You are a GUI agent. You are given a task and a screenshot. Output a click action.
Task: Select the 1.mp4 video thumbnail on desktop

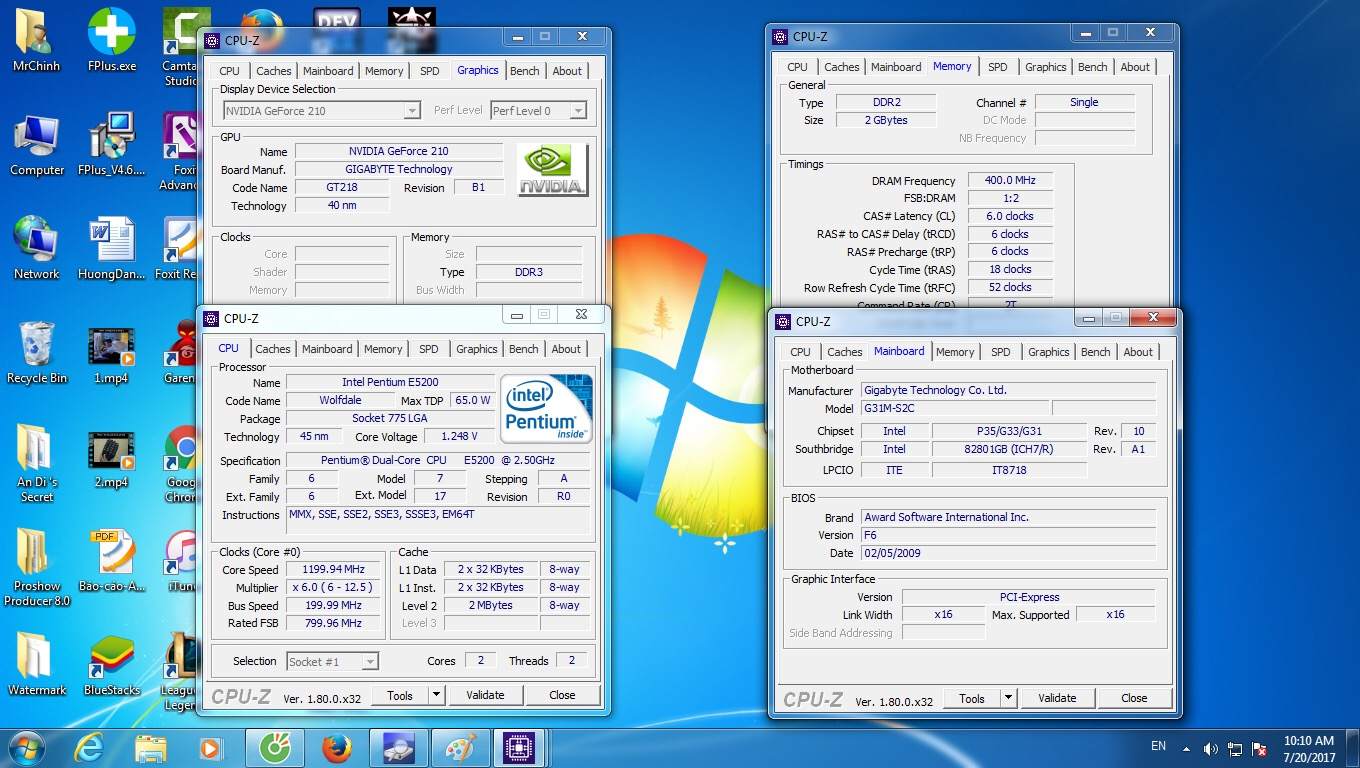click(x=111, y=346)
